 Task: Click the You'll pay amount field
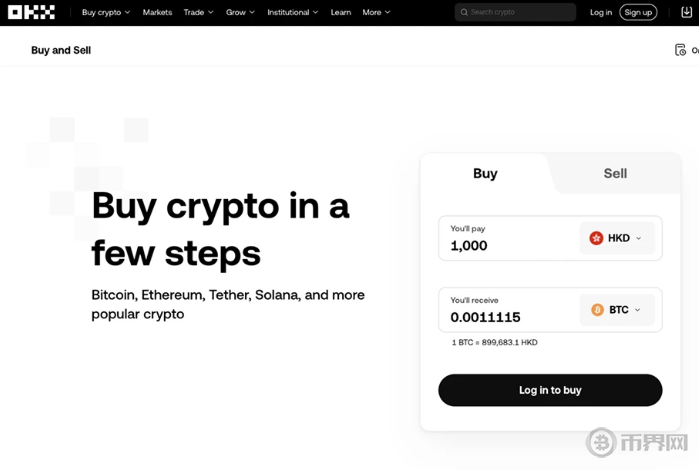click(505, 245)
